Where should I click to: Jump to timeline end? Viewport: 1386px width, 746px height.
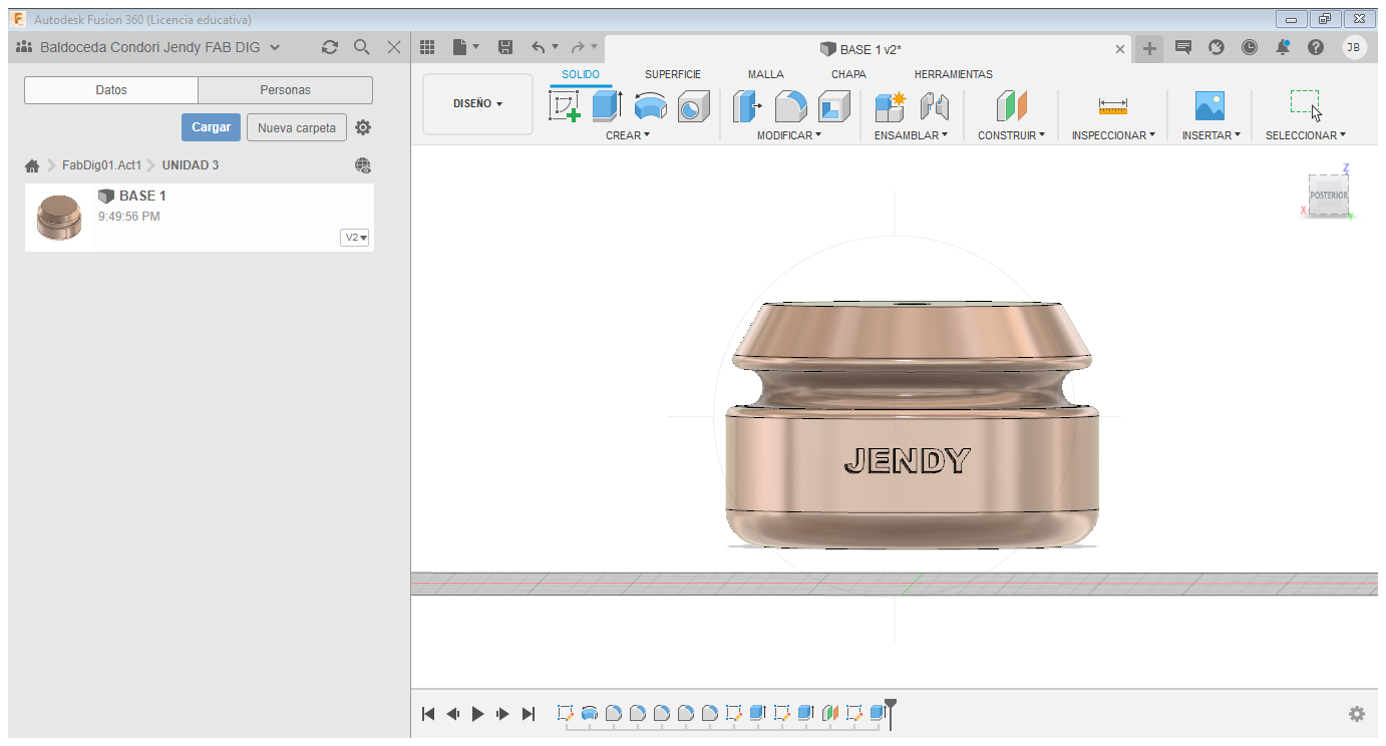(x=529, y=714)
